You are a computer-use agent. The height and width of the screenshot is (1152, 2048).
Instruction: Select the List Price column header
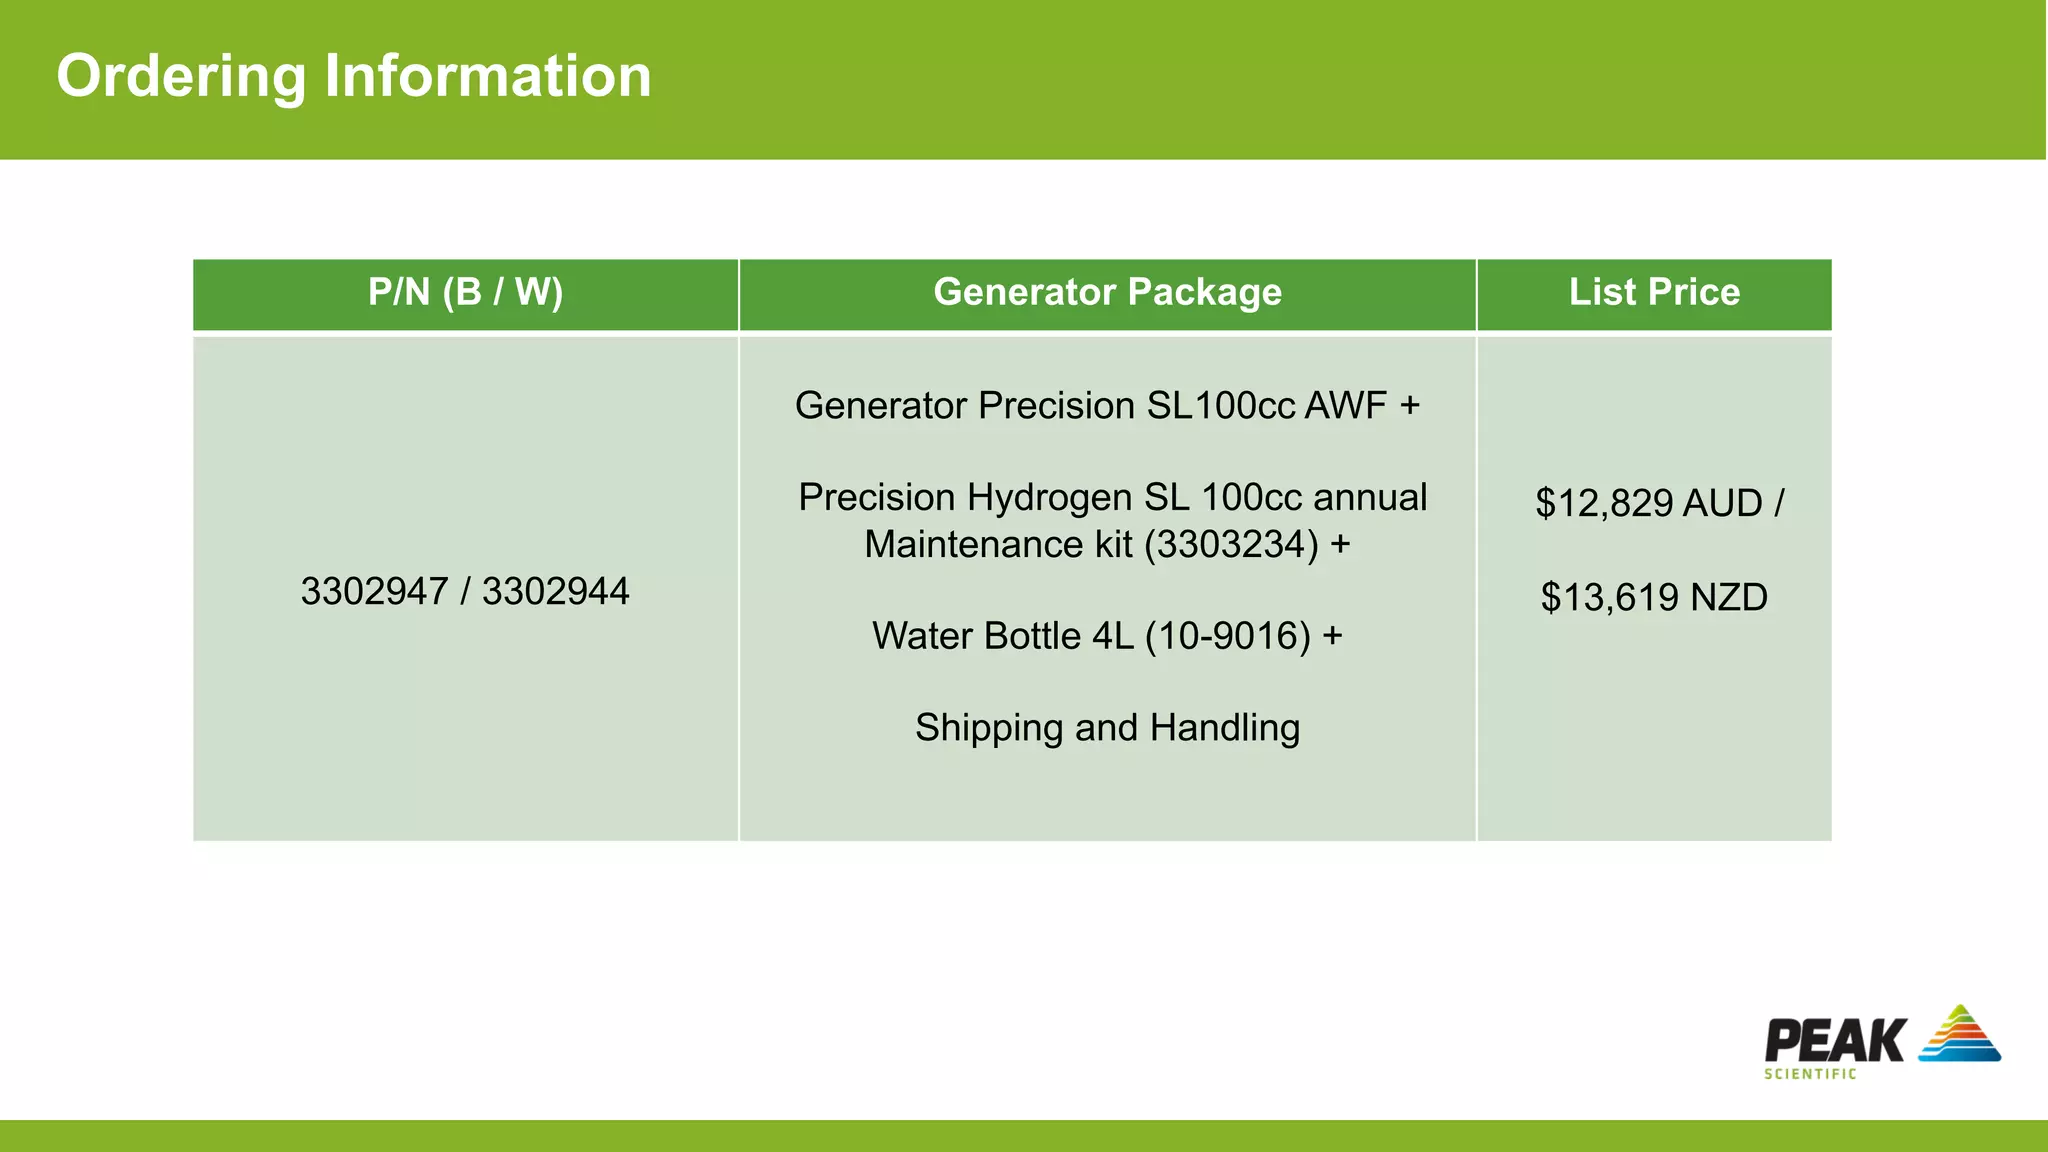(1654, 292)
